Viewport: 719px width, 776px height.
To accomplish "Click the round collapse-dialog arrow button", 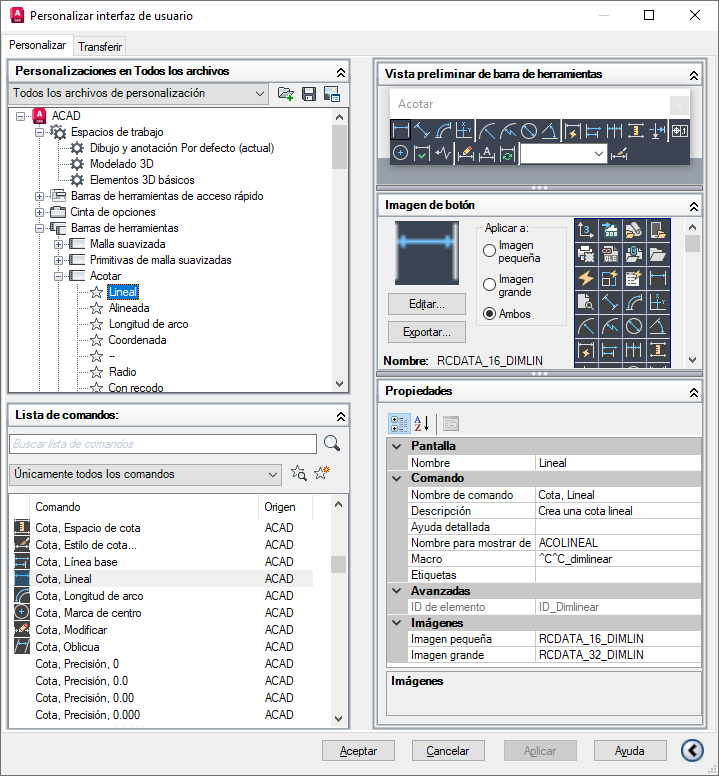I will click(x=692, y=750).
